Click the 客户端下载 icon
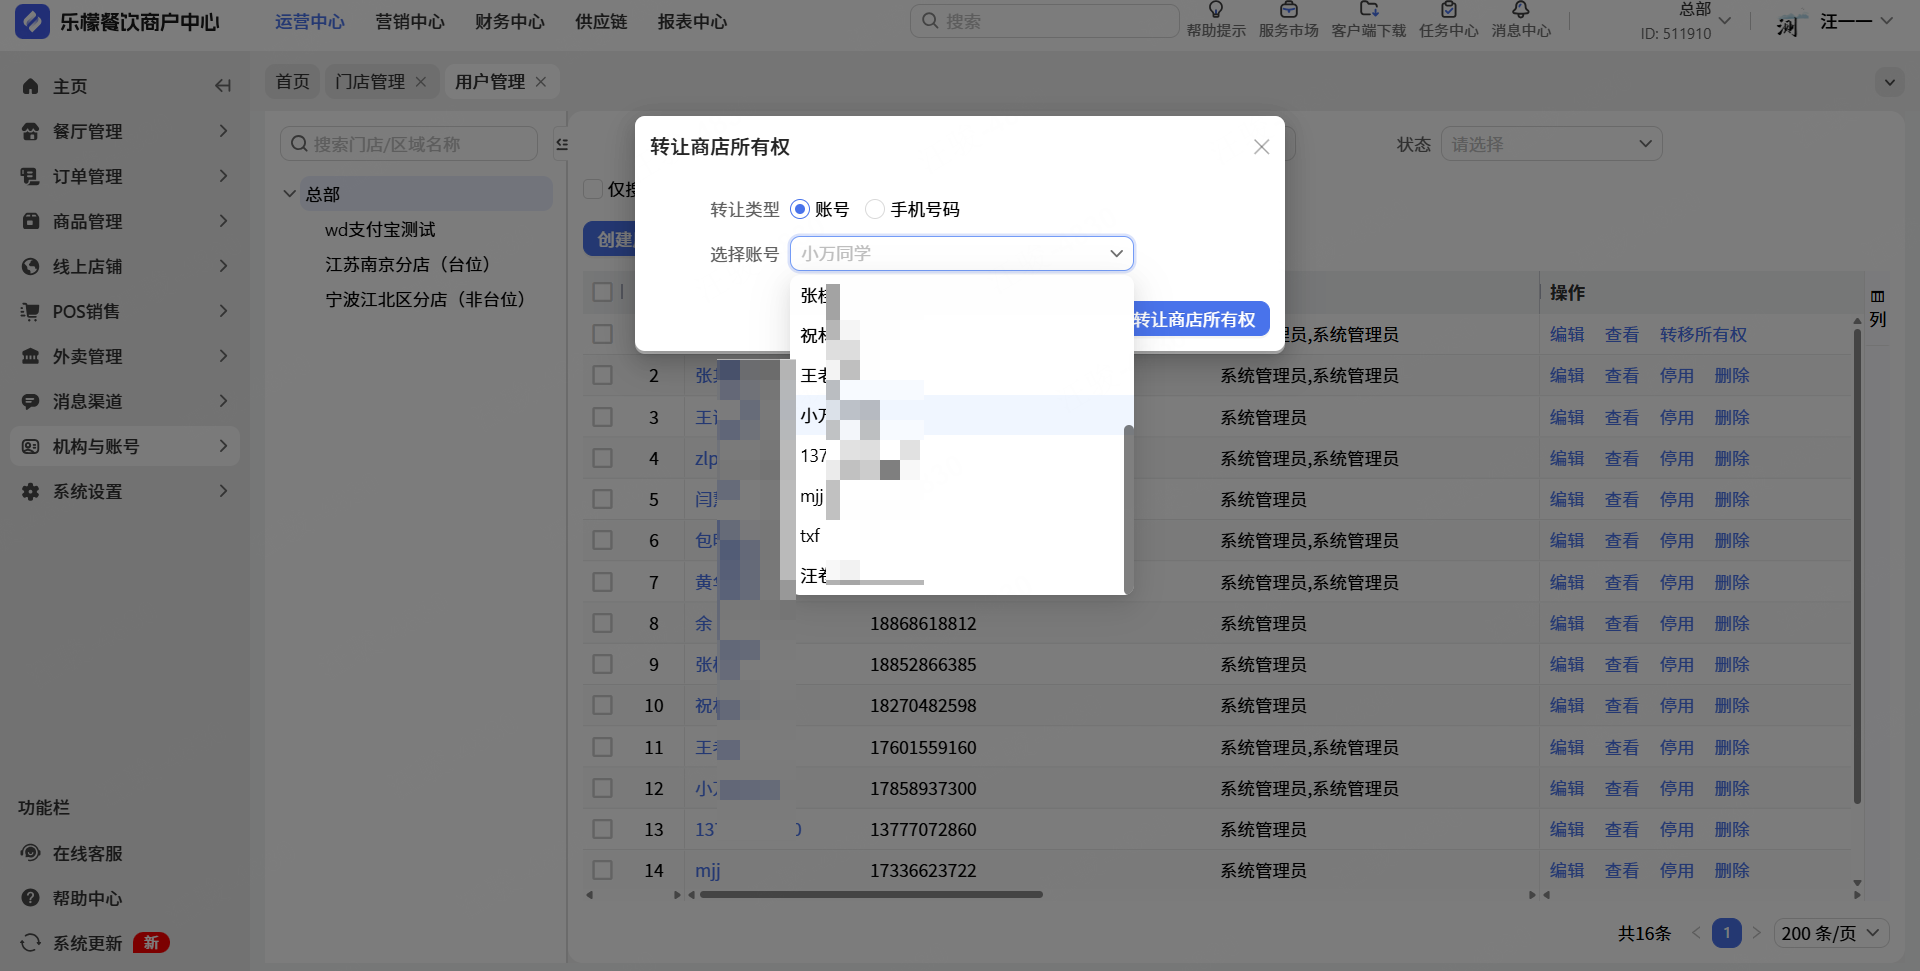This screenshot has width=1920, height=971. click(x=1368, y=10)
